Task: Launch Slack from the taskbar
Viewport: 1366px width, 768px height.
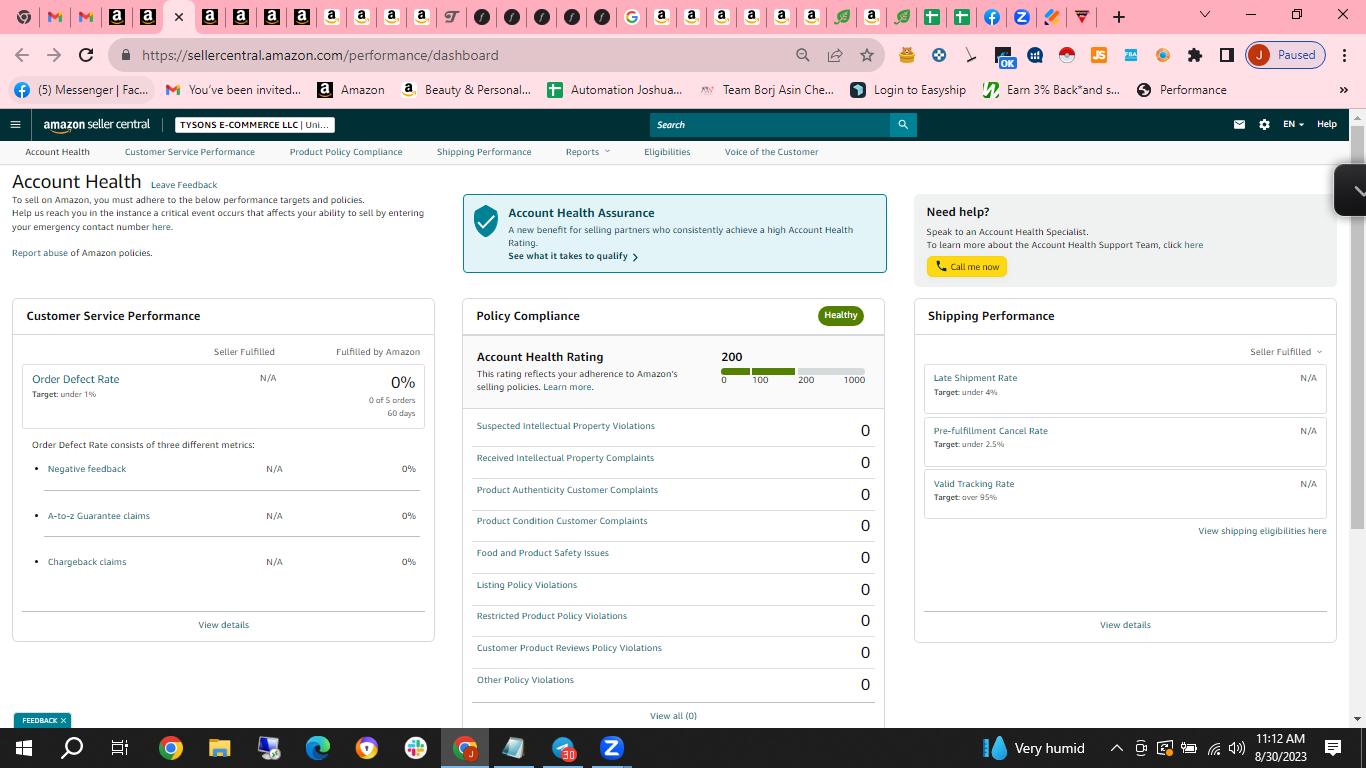Action: [416, 748]
